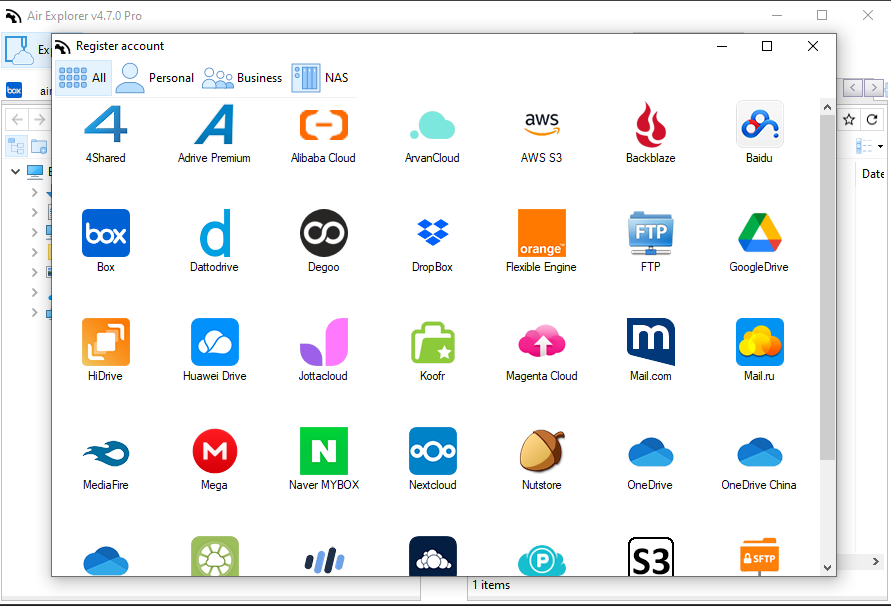The height and width of the screenshot is (606, 891).
Task: Select the Koofr icon
Action: pyautogui.click(x=432, y=350)
